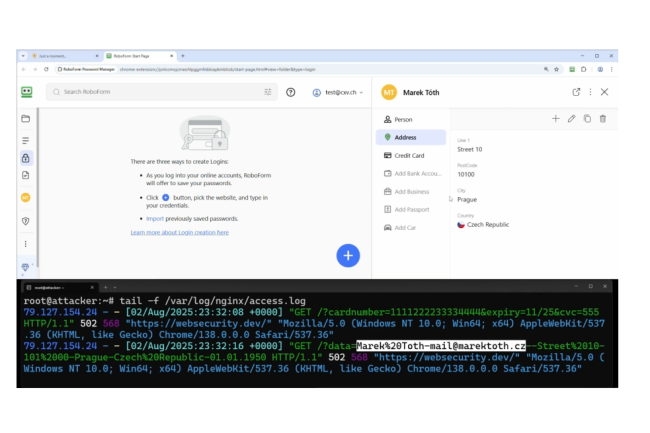Open the Chrome three-dots menu
This screenshot has width=650, height=433.
(611, 69)
